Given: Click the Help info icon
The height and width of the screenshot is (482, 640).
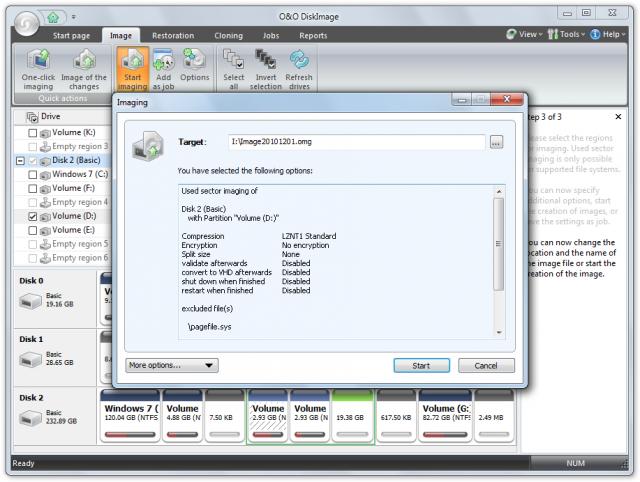Looking at the screenshot, I should (x=595, y=35).
